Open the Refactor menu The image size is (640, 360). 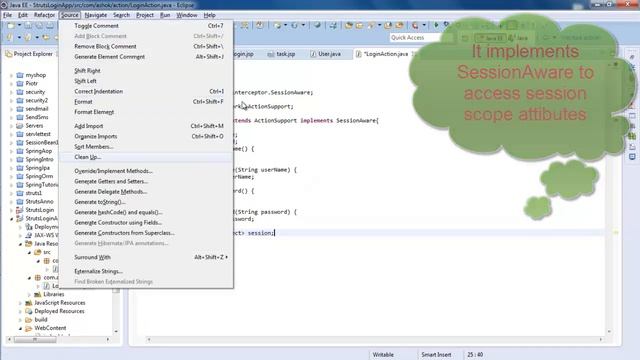(x=44, y=15)
